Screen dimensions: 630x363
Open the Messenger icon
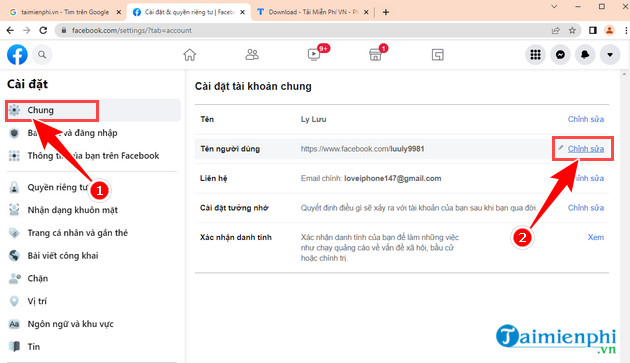pyautogui.click(x=560, y=55)
